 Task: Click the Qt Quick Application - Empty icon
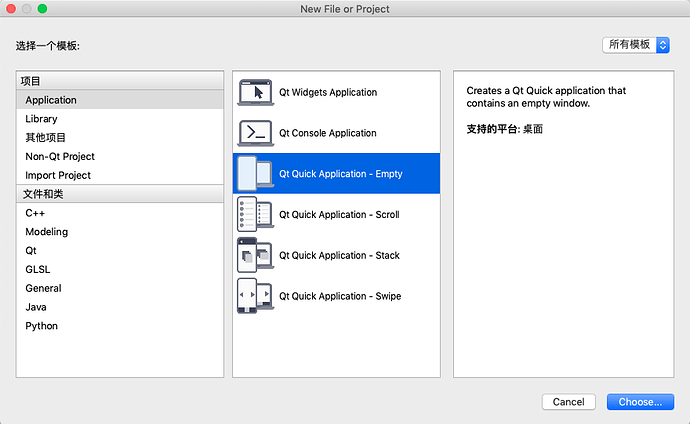(256, 174)
